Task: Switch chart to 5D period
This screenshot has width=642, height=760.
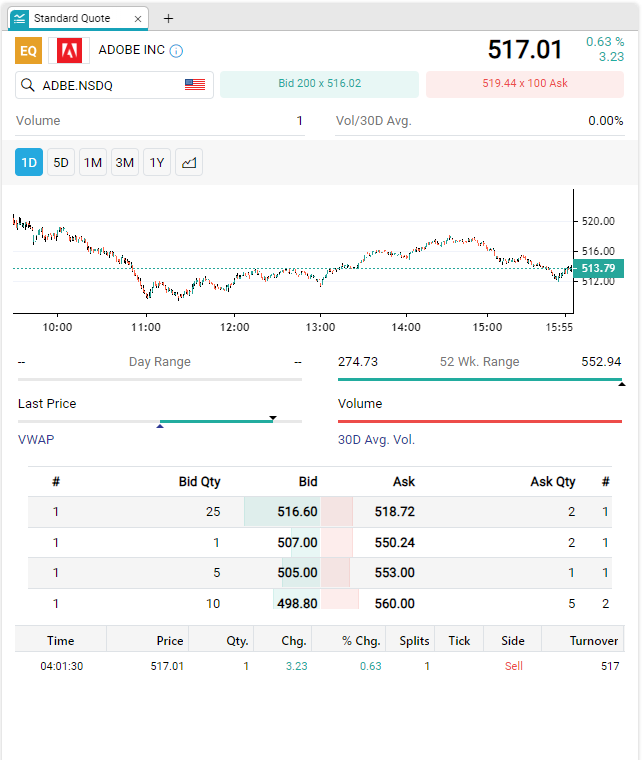Action: (x=61, y=163)
